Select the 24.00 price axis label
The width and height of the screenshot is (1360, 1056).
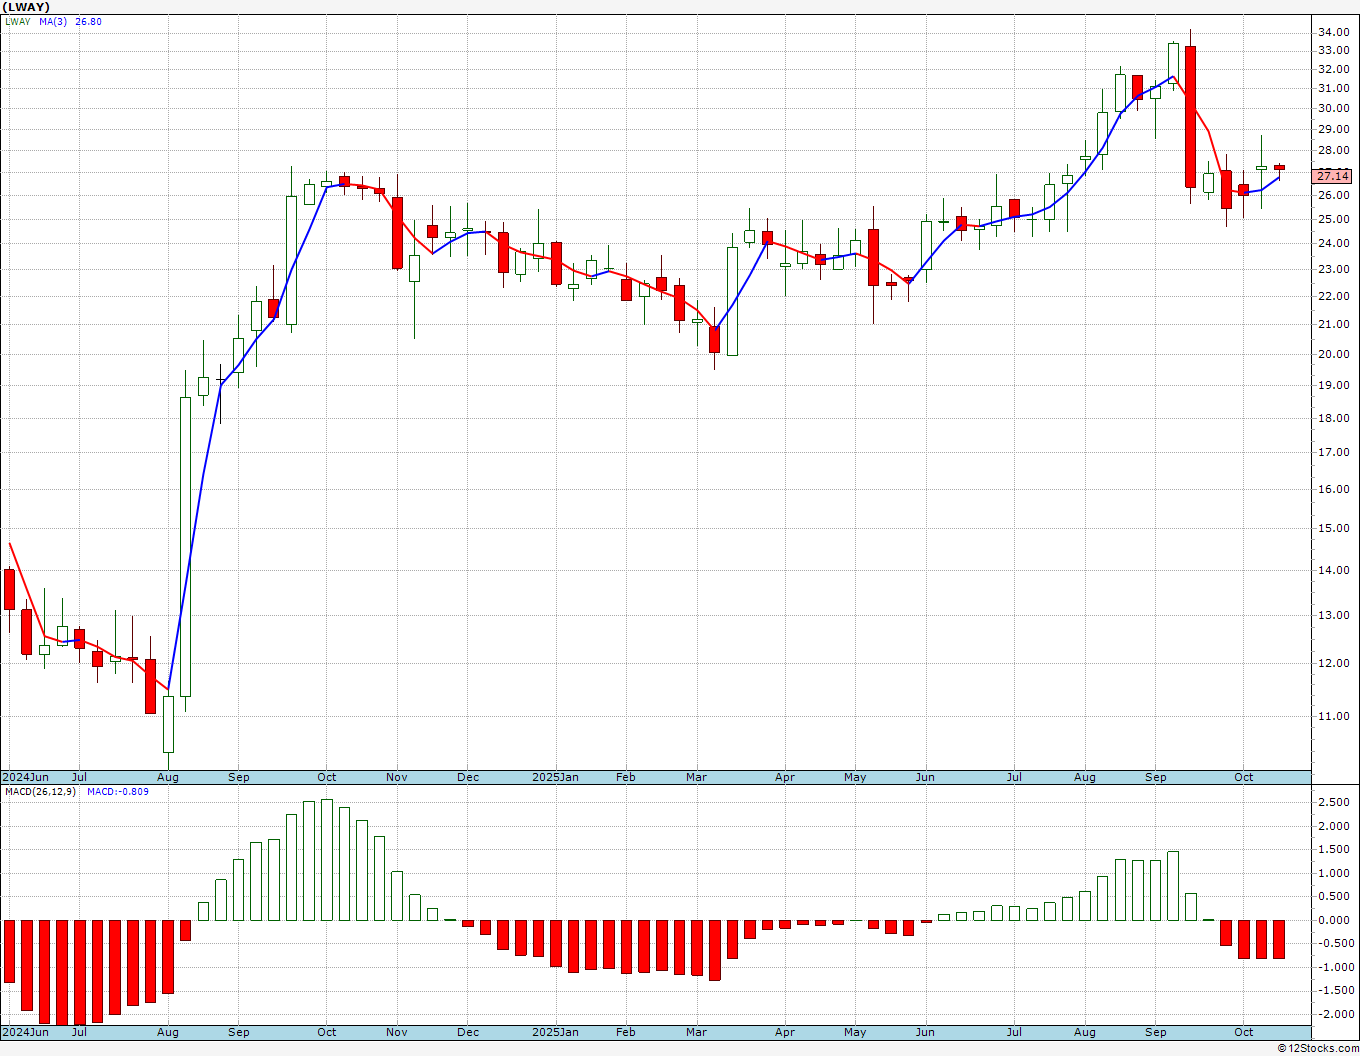pyautogui.click(x=1332, y=243)
